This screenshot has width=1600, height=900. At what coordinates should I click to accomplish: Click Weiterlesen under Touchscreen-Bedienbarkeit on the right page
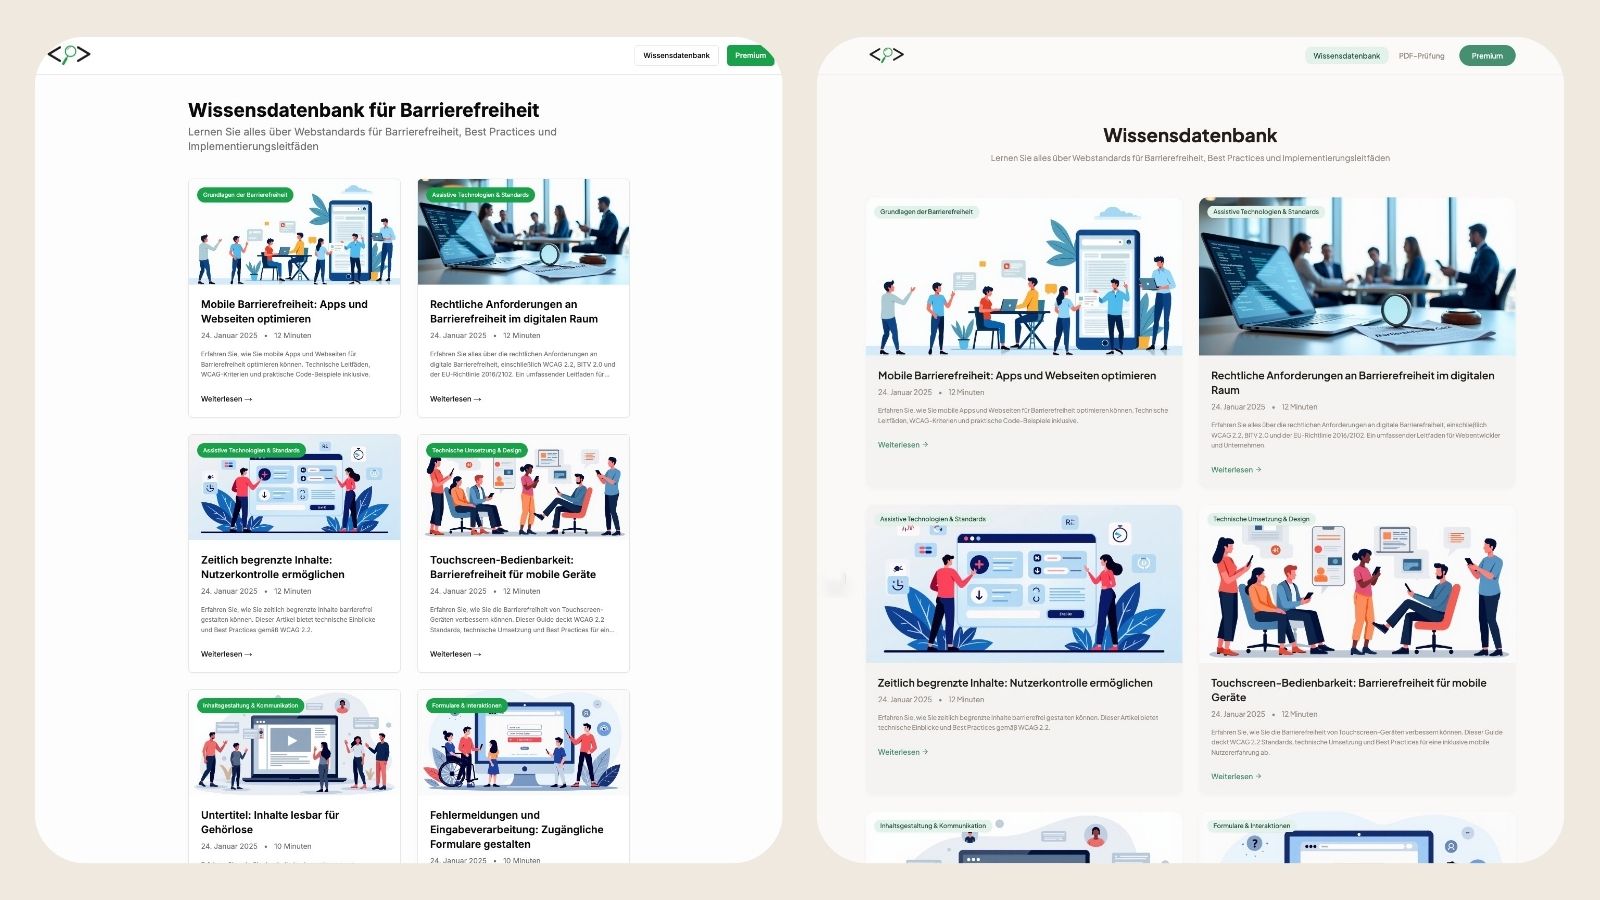pyautogui.click(x=1236, y=776)
